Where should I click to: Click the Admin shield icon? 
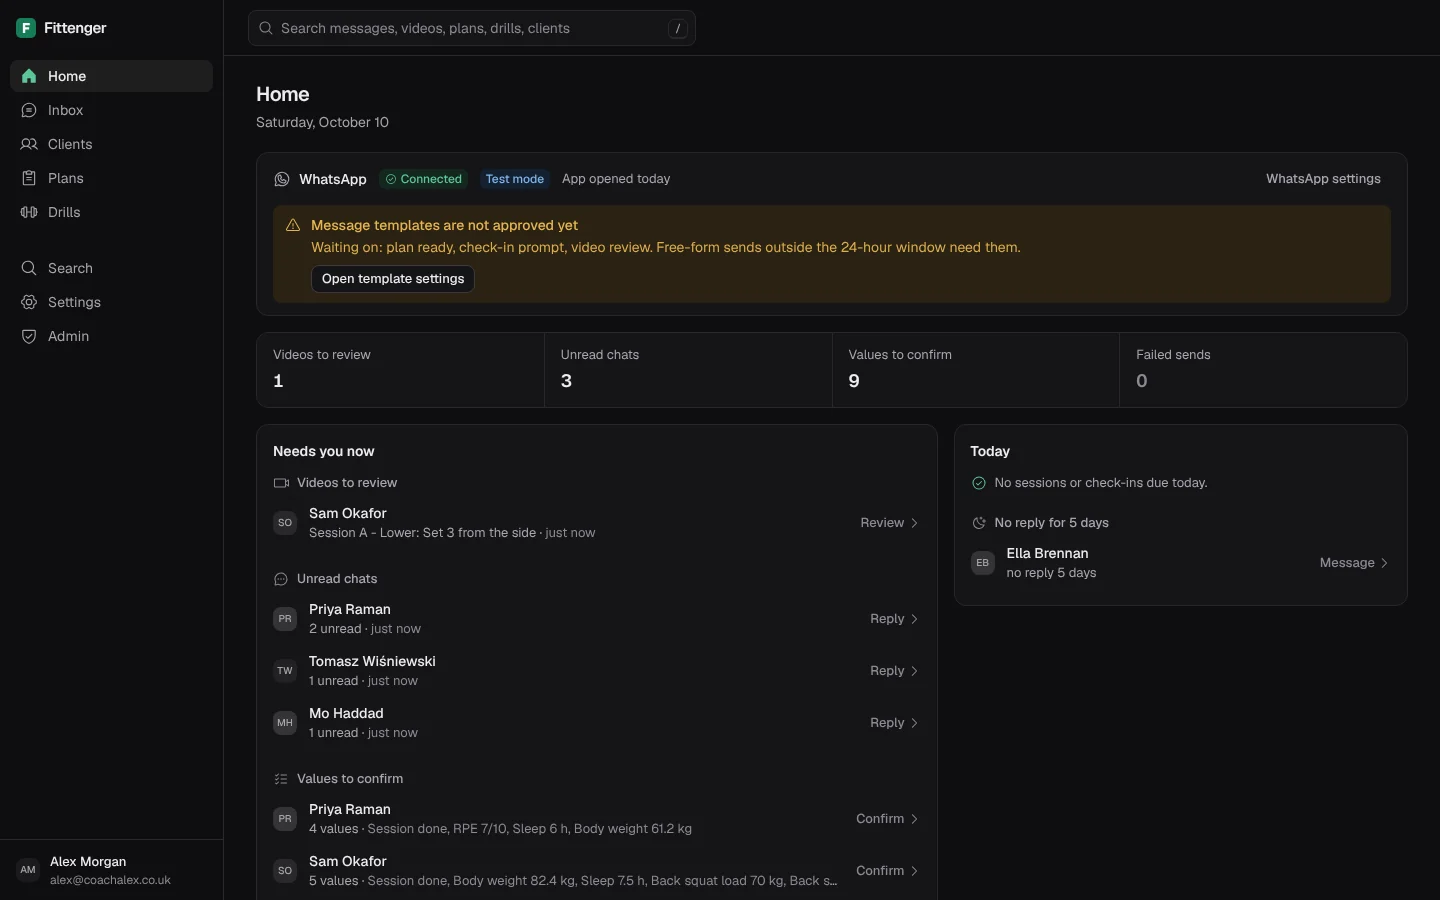click(29, 336)
